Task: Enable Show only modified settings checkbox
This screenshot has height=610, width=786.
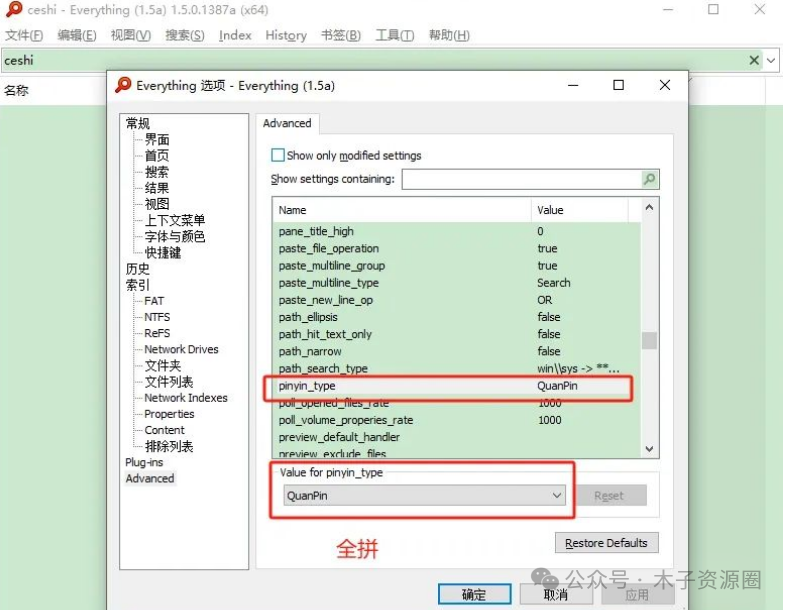Action: point(277,155)
